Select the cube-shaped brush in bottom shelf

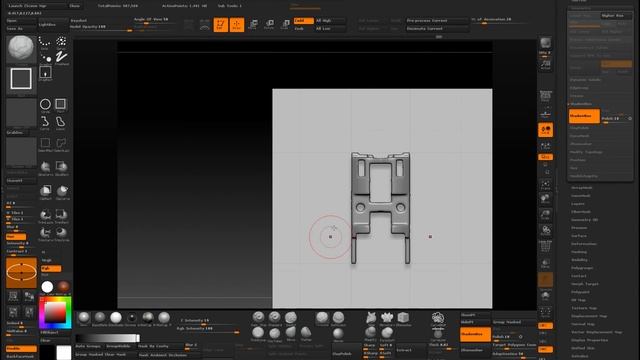(x=403, y=319)
